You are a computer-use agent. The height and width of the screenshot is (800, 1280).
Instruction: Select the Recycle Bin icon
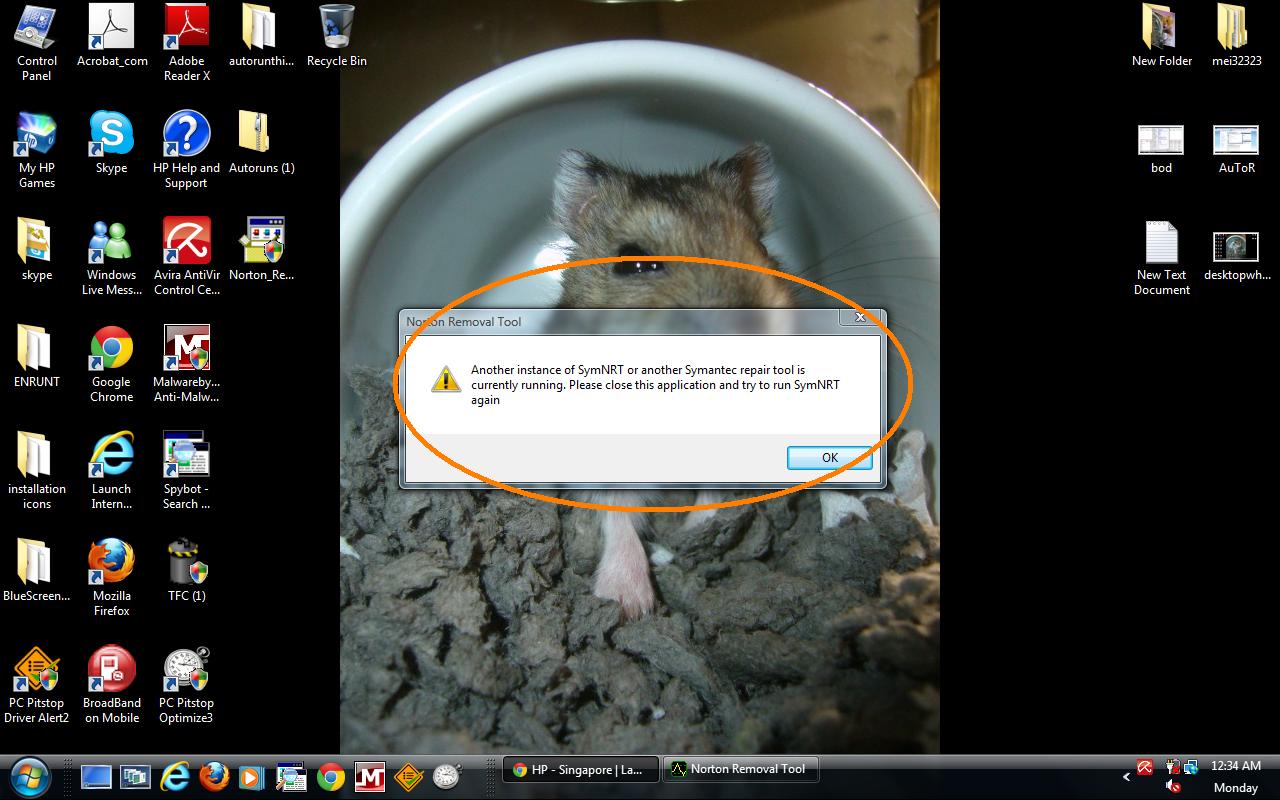337,35
